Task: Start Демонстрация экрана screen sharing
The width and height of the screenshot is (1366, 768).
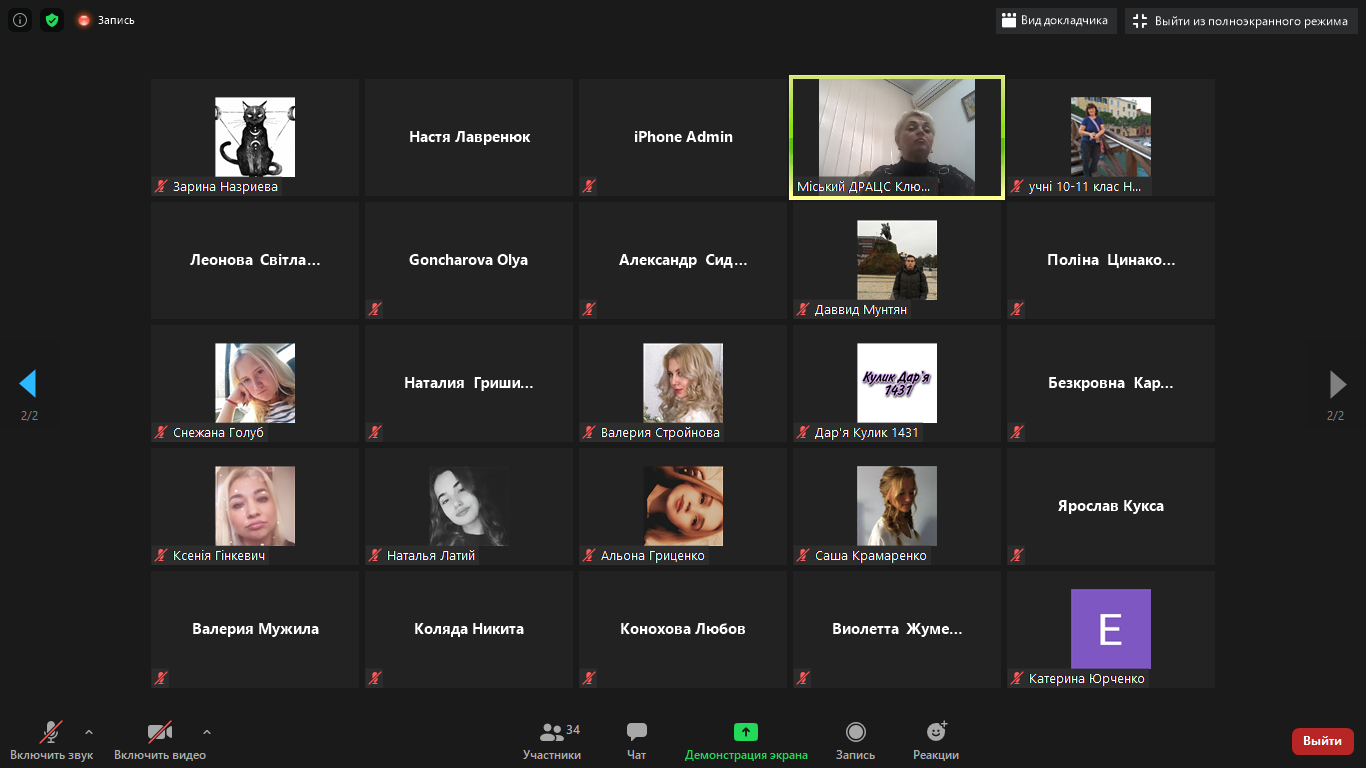Action: 746,741
